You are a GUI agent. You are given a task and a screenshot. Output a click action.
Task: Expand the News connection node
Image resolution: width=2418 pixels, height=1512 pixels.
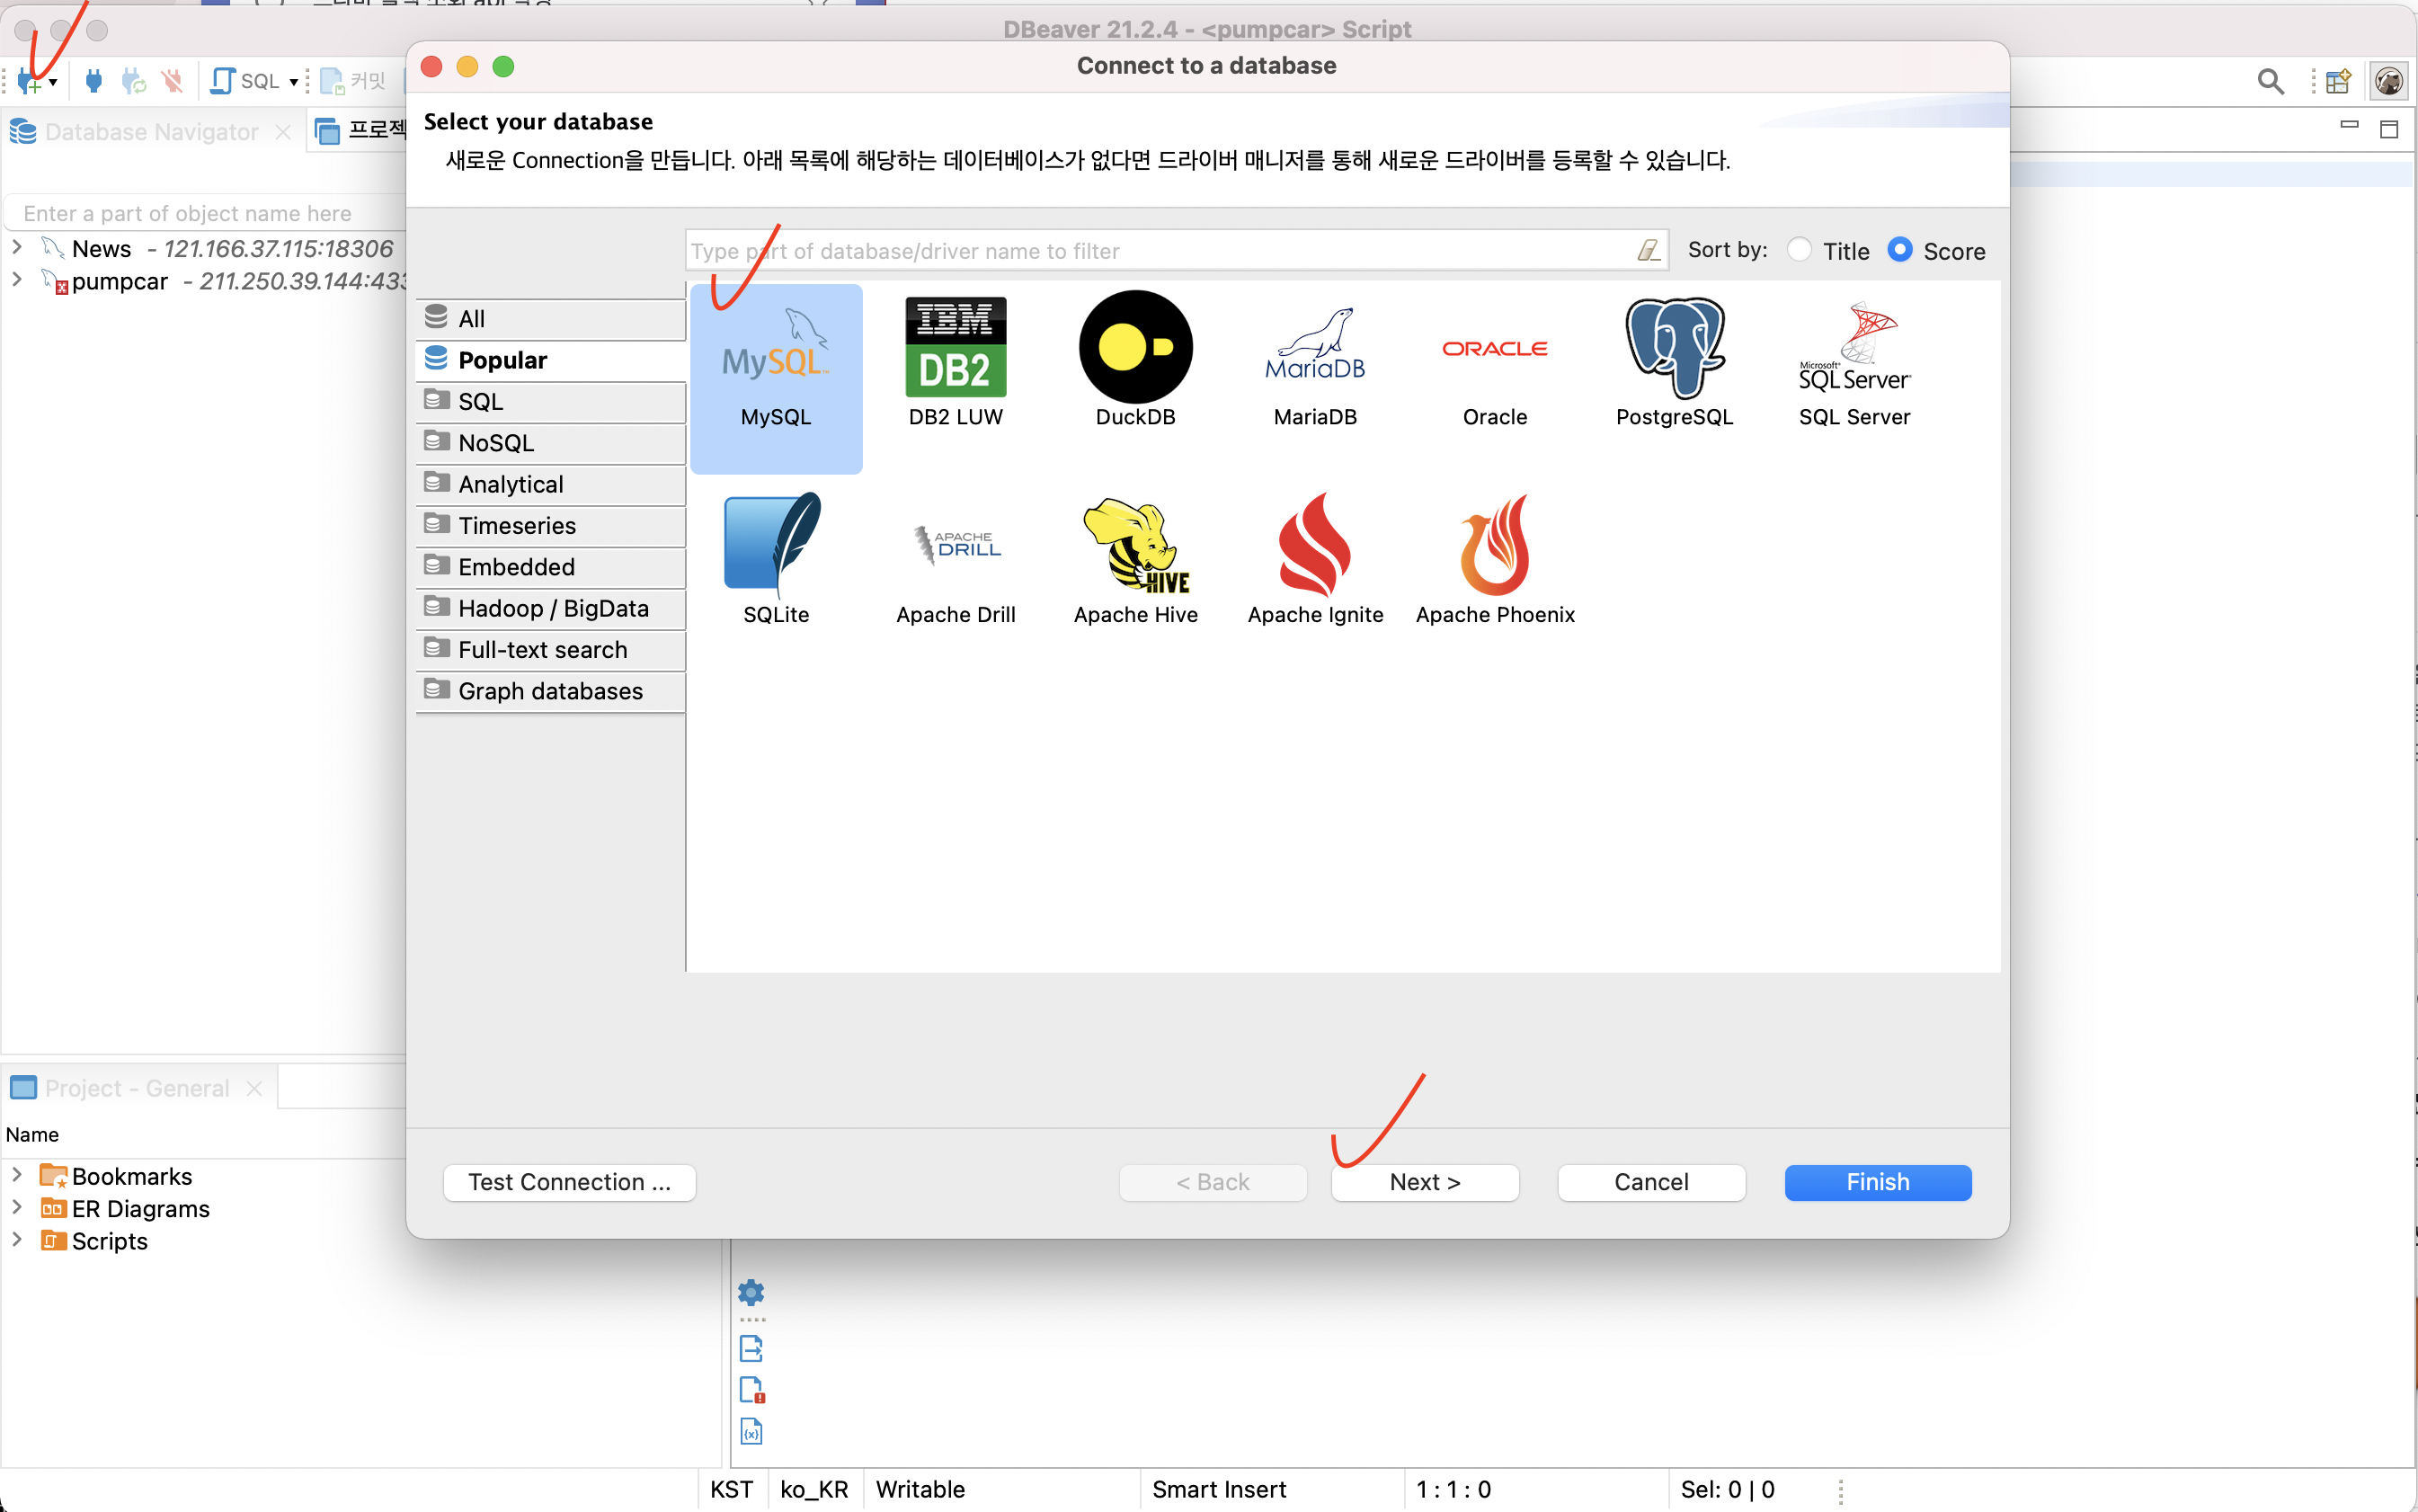(17, 247)
